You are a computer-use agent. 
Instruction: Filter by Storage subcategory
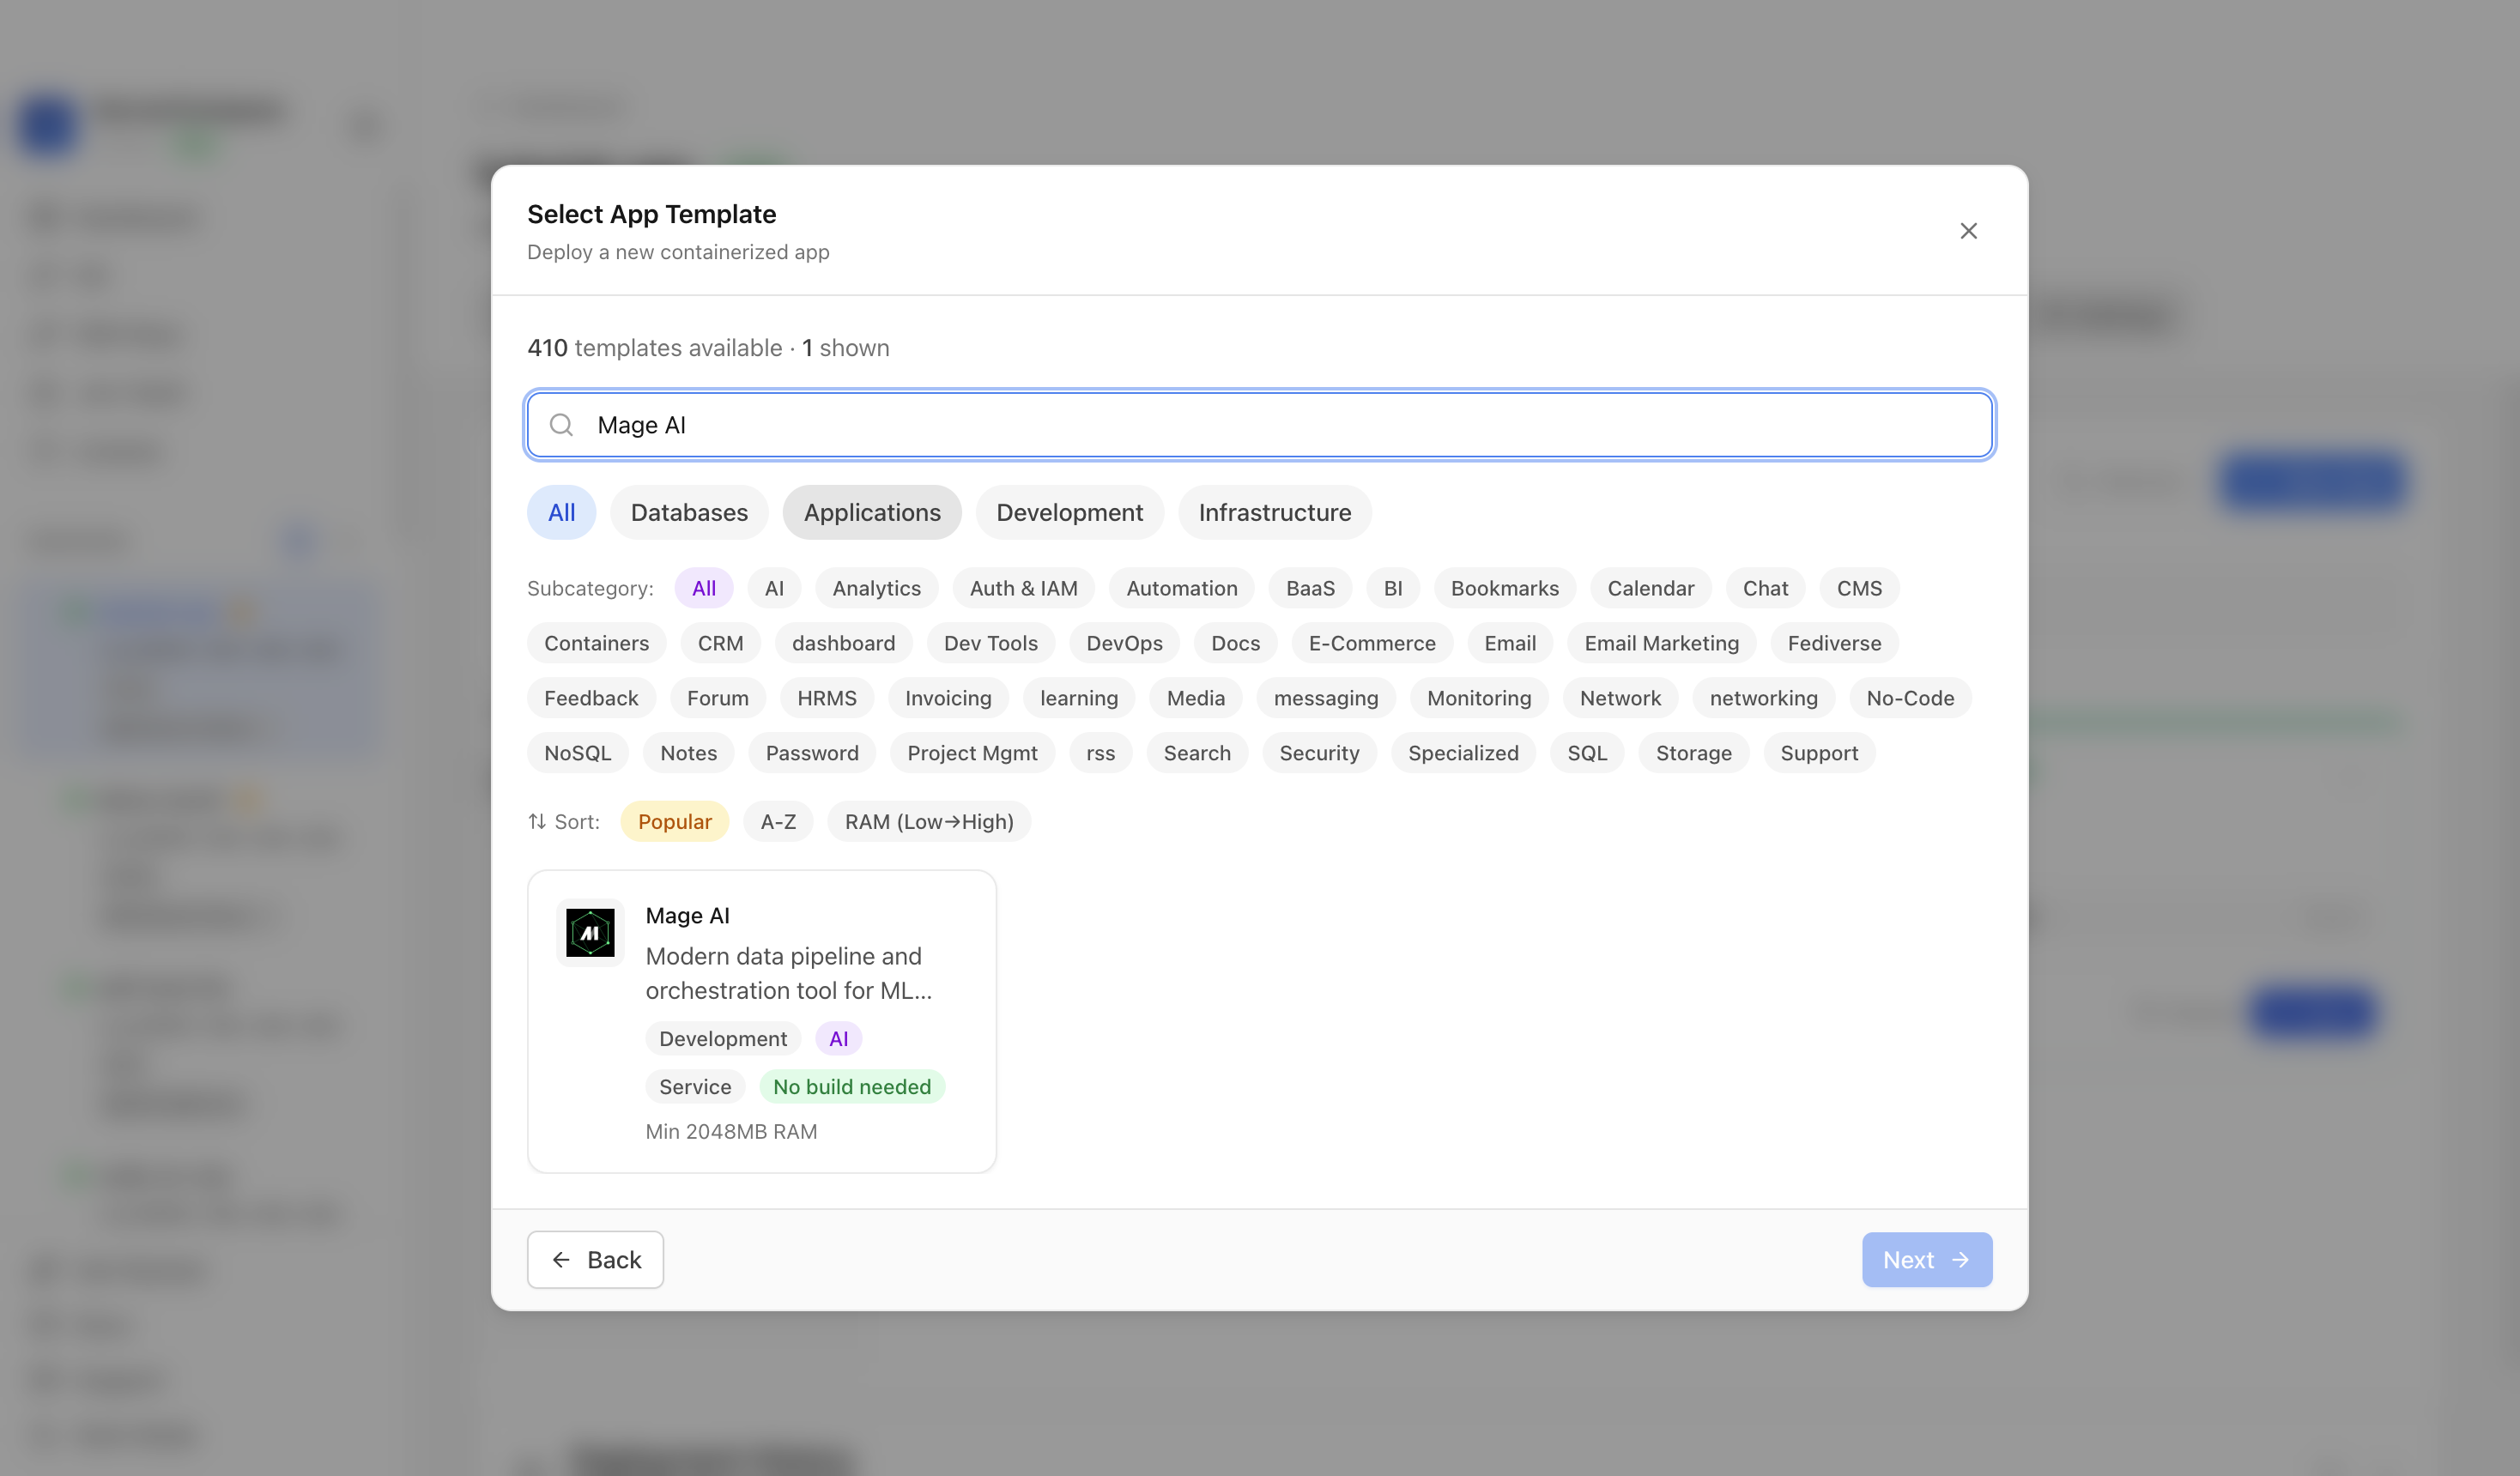click(1693, 753)
